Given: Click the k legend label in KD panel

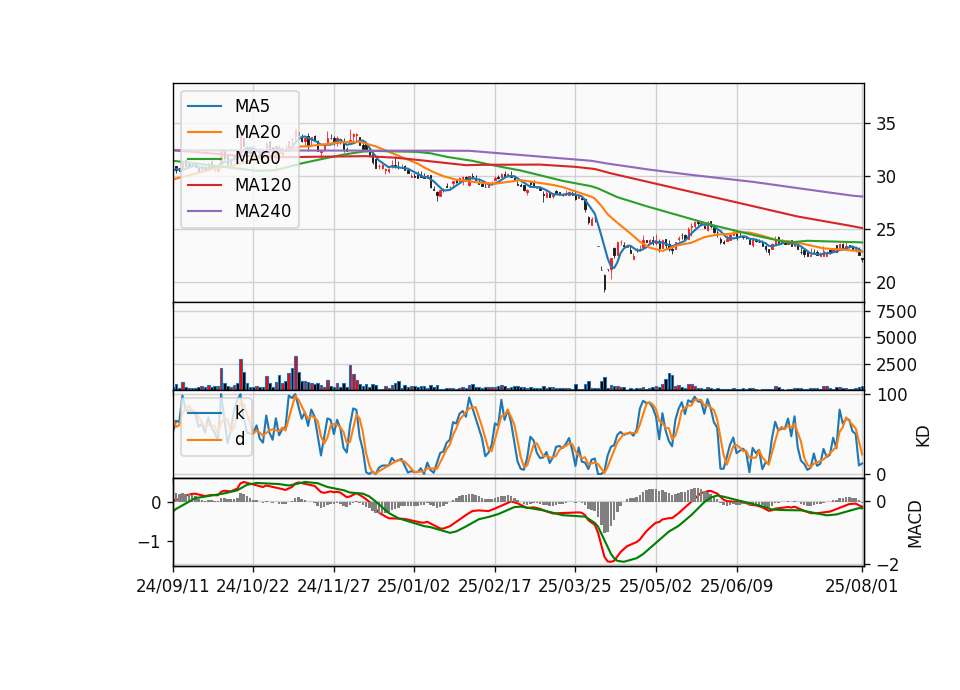Looking at the screenshot, I should [x=239, y=413].
